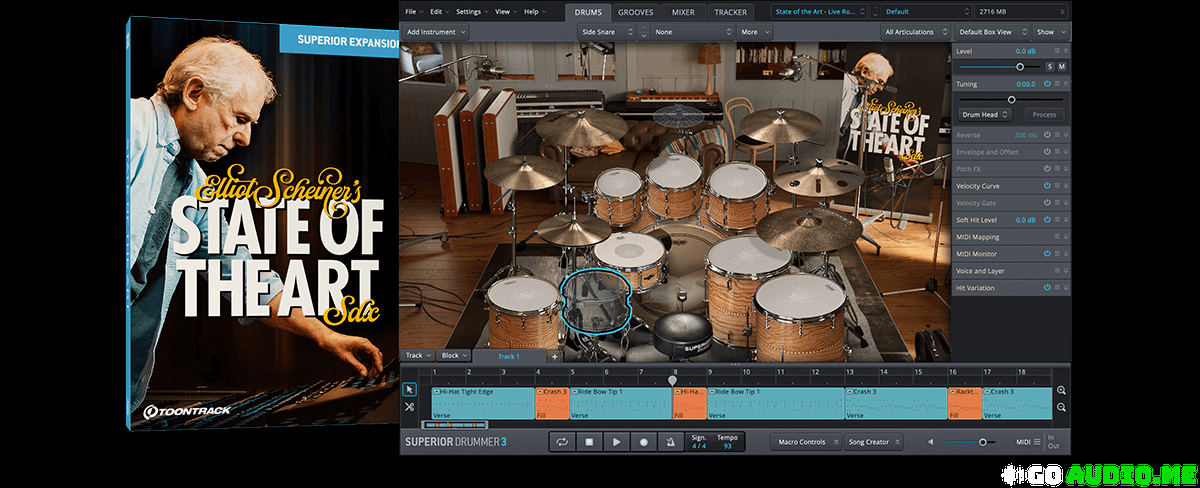Open the Block menu button
1200x488 pixels.
click(x=454, y=356)
